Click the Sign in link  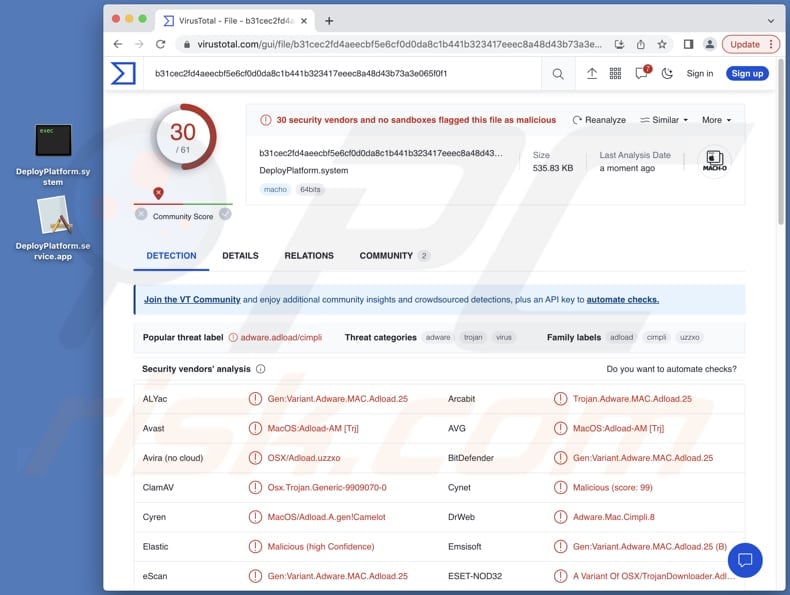(x=700, y=74)
